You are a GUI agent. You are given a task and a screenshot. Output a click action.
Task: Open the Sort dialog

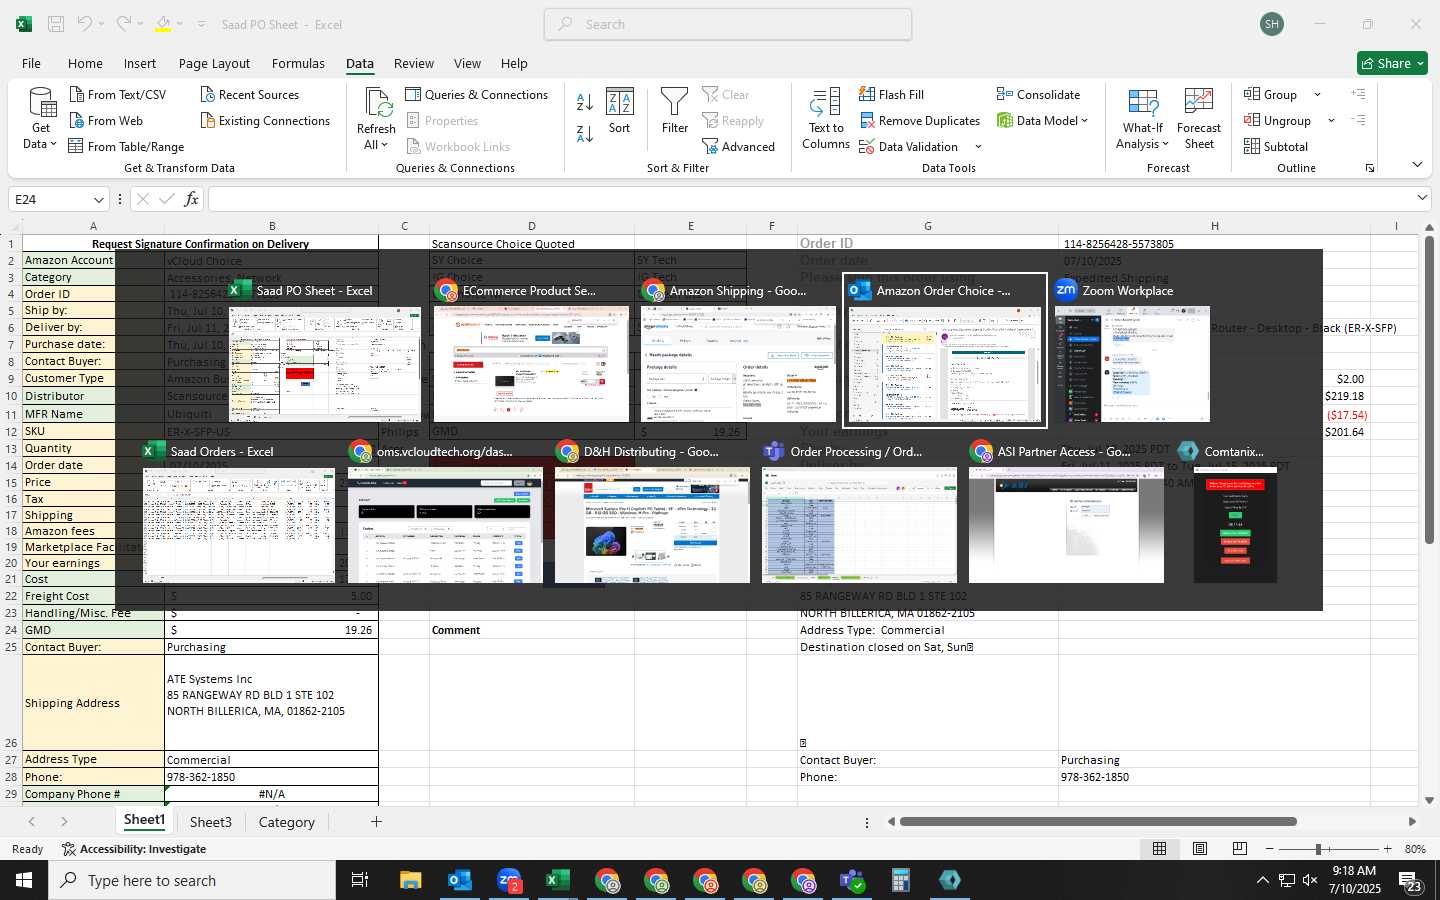[x=620, y=111]
